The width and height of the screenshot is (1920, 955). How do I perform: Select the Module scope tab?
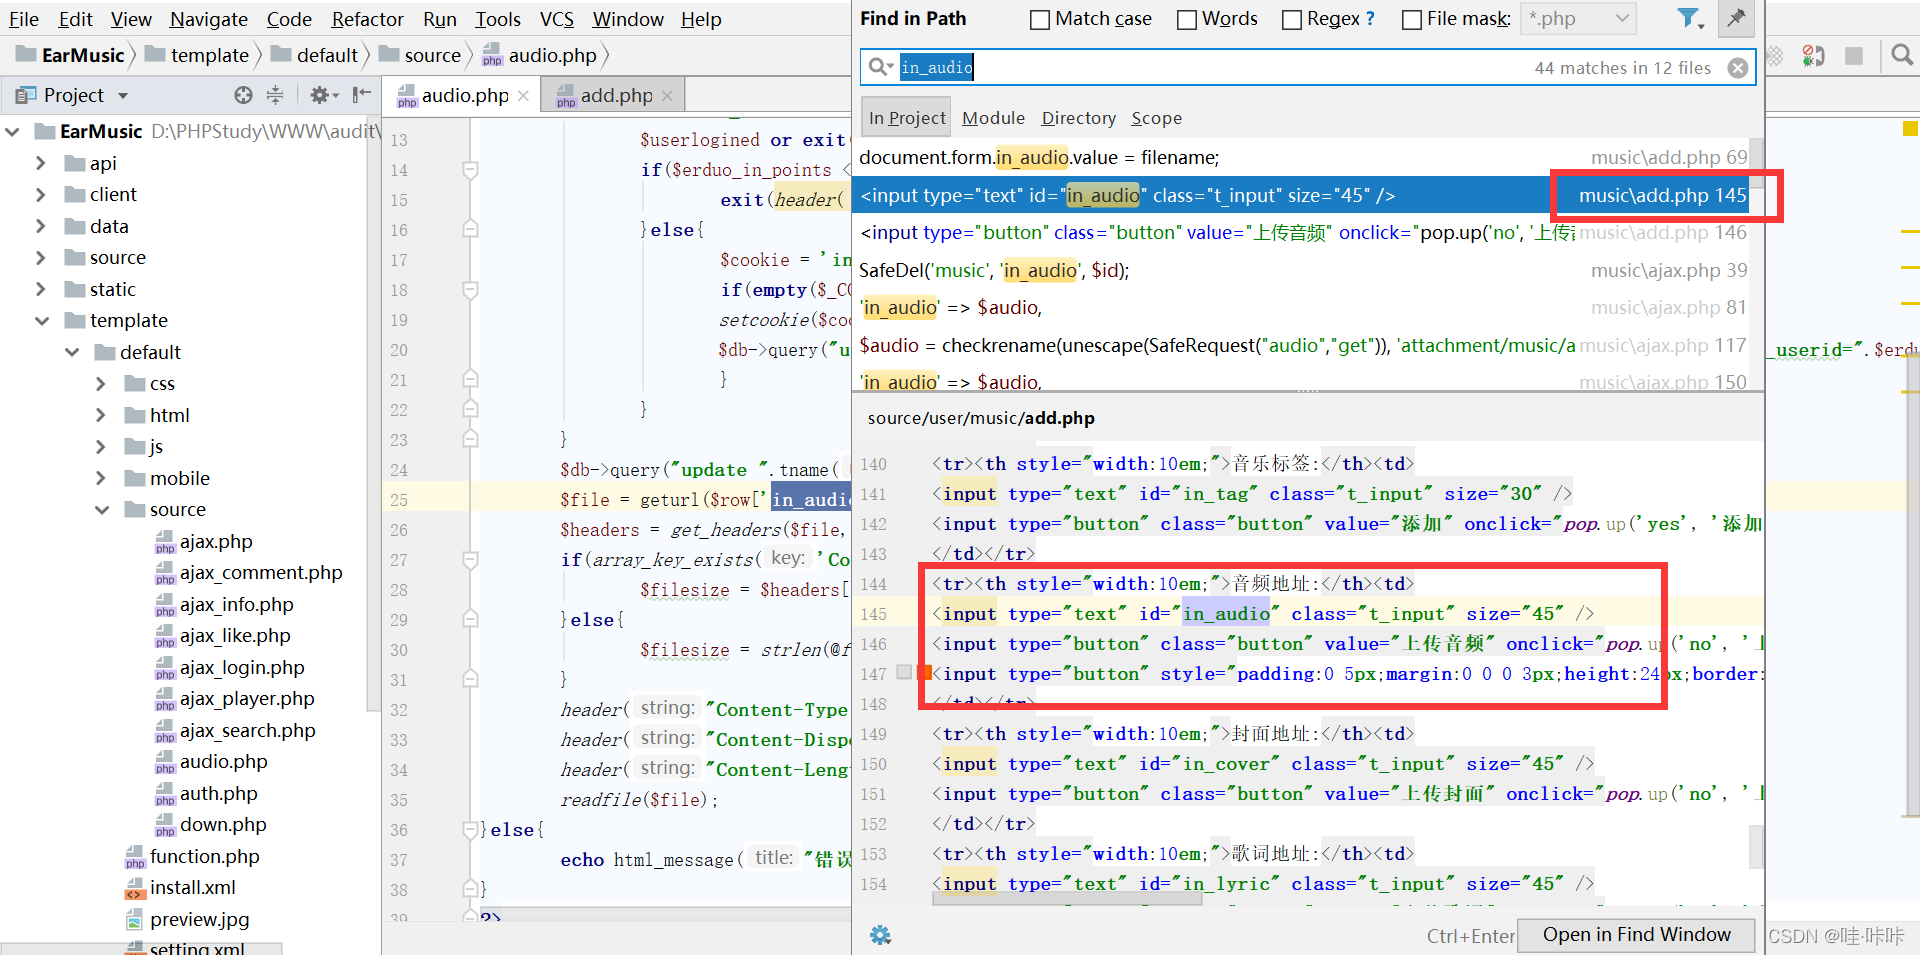point(993,118)
